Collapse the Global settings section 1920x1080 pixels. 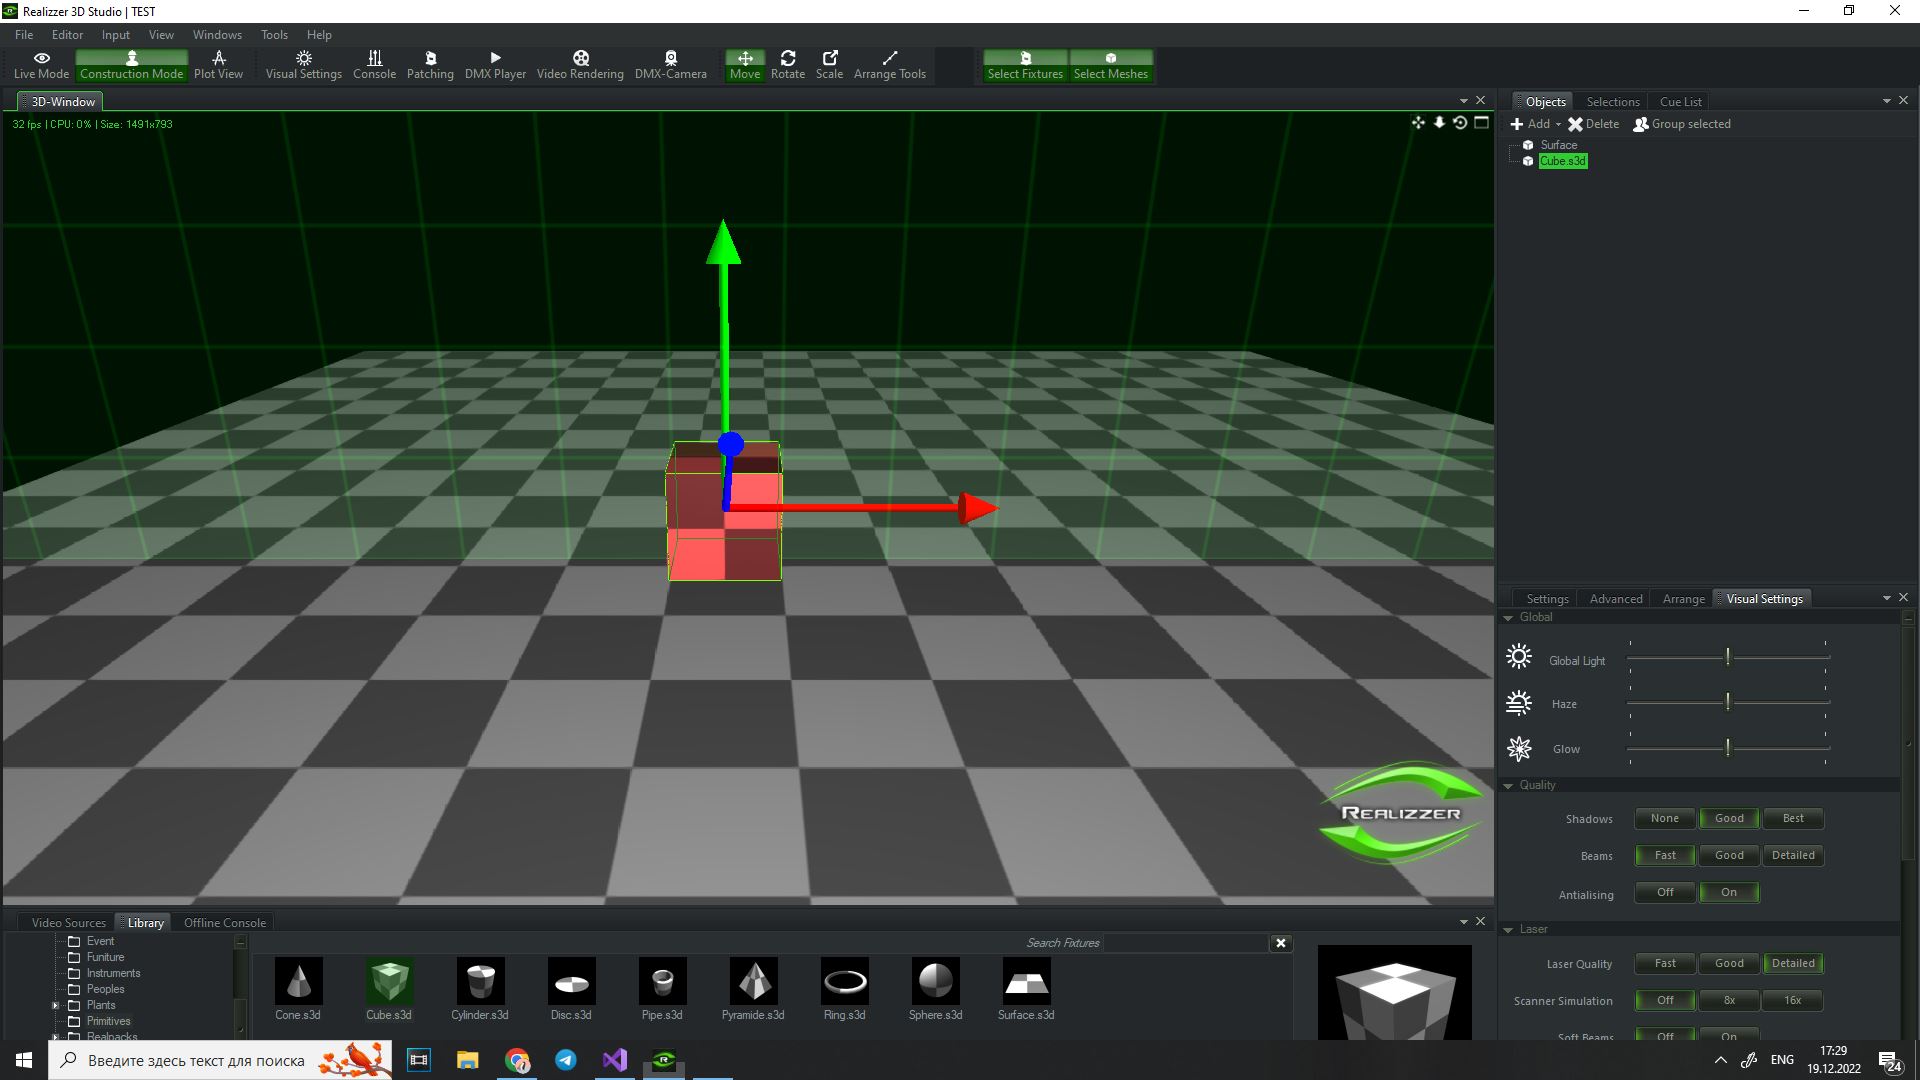point(1508,618)
